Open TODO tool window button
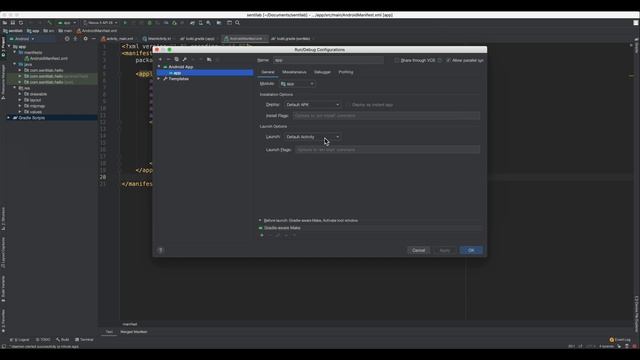The height and width of the screenshot is (360, 640). pyautogui.click(x=43, y=340)
